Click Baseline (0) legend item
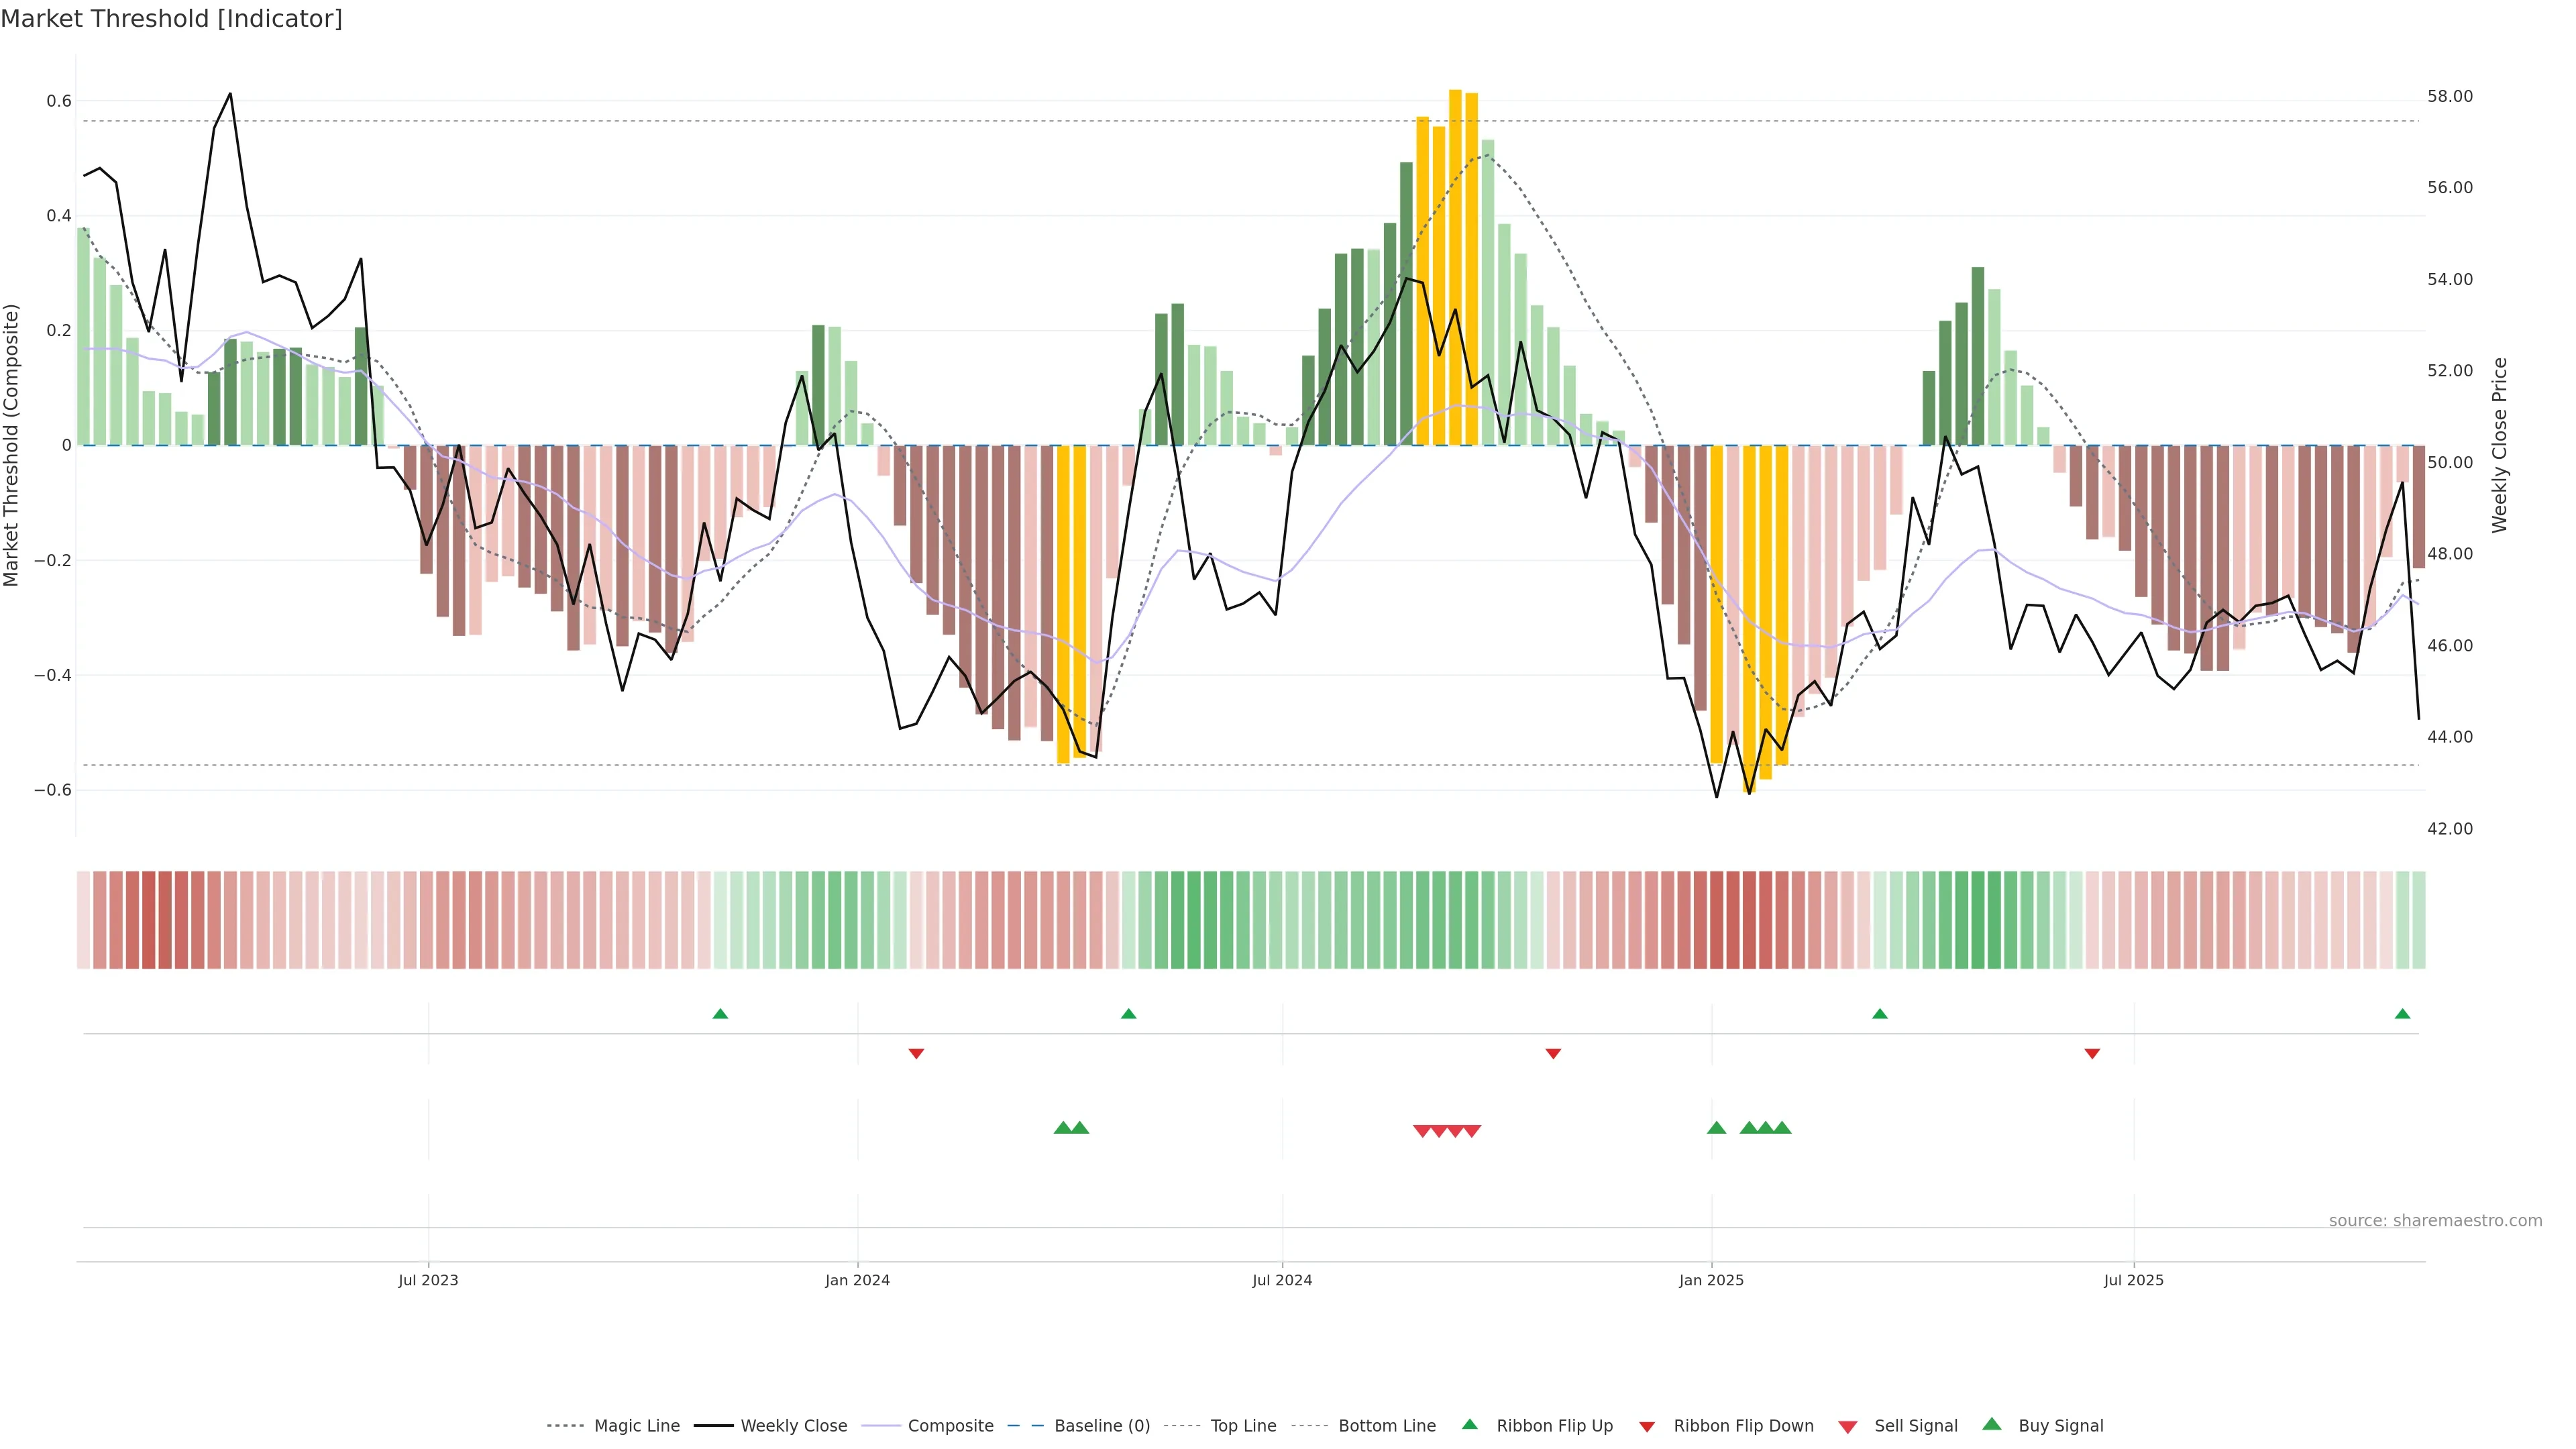Screen dimensions: 2576x1449 click(1101, 1426)
